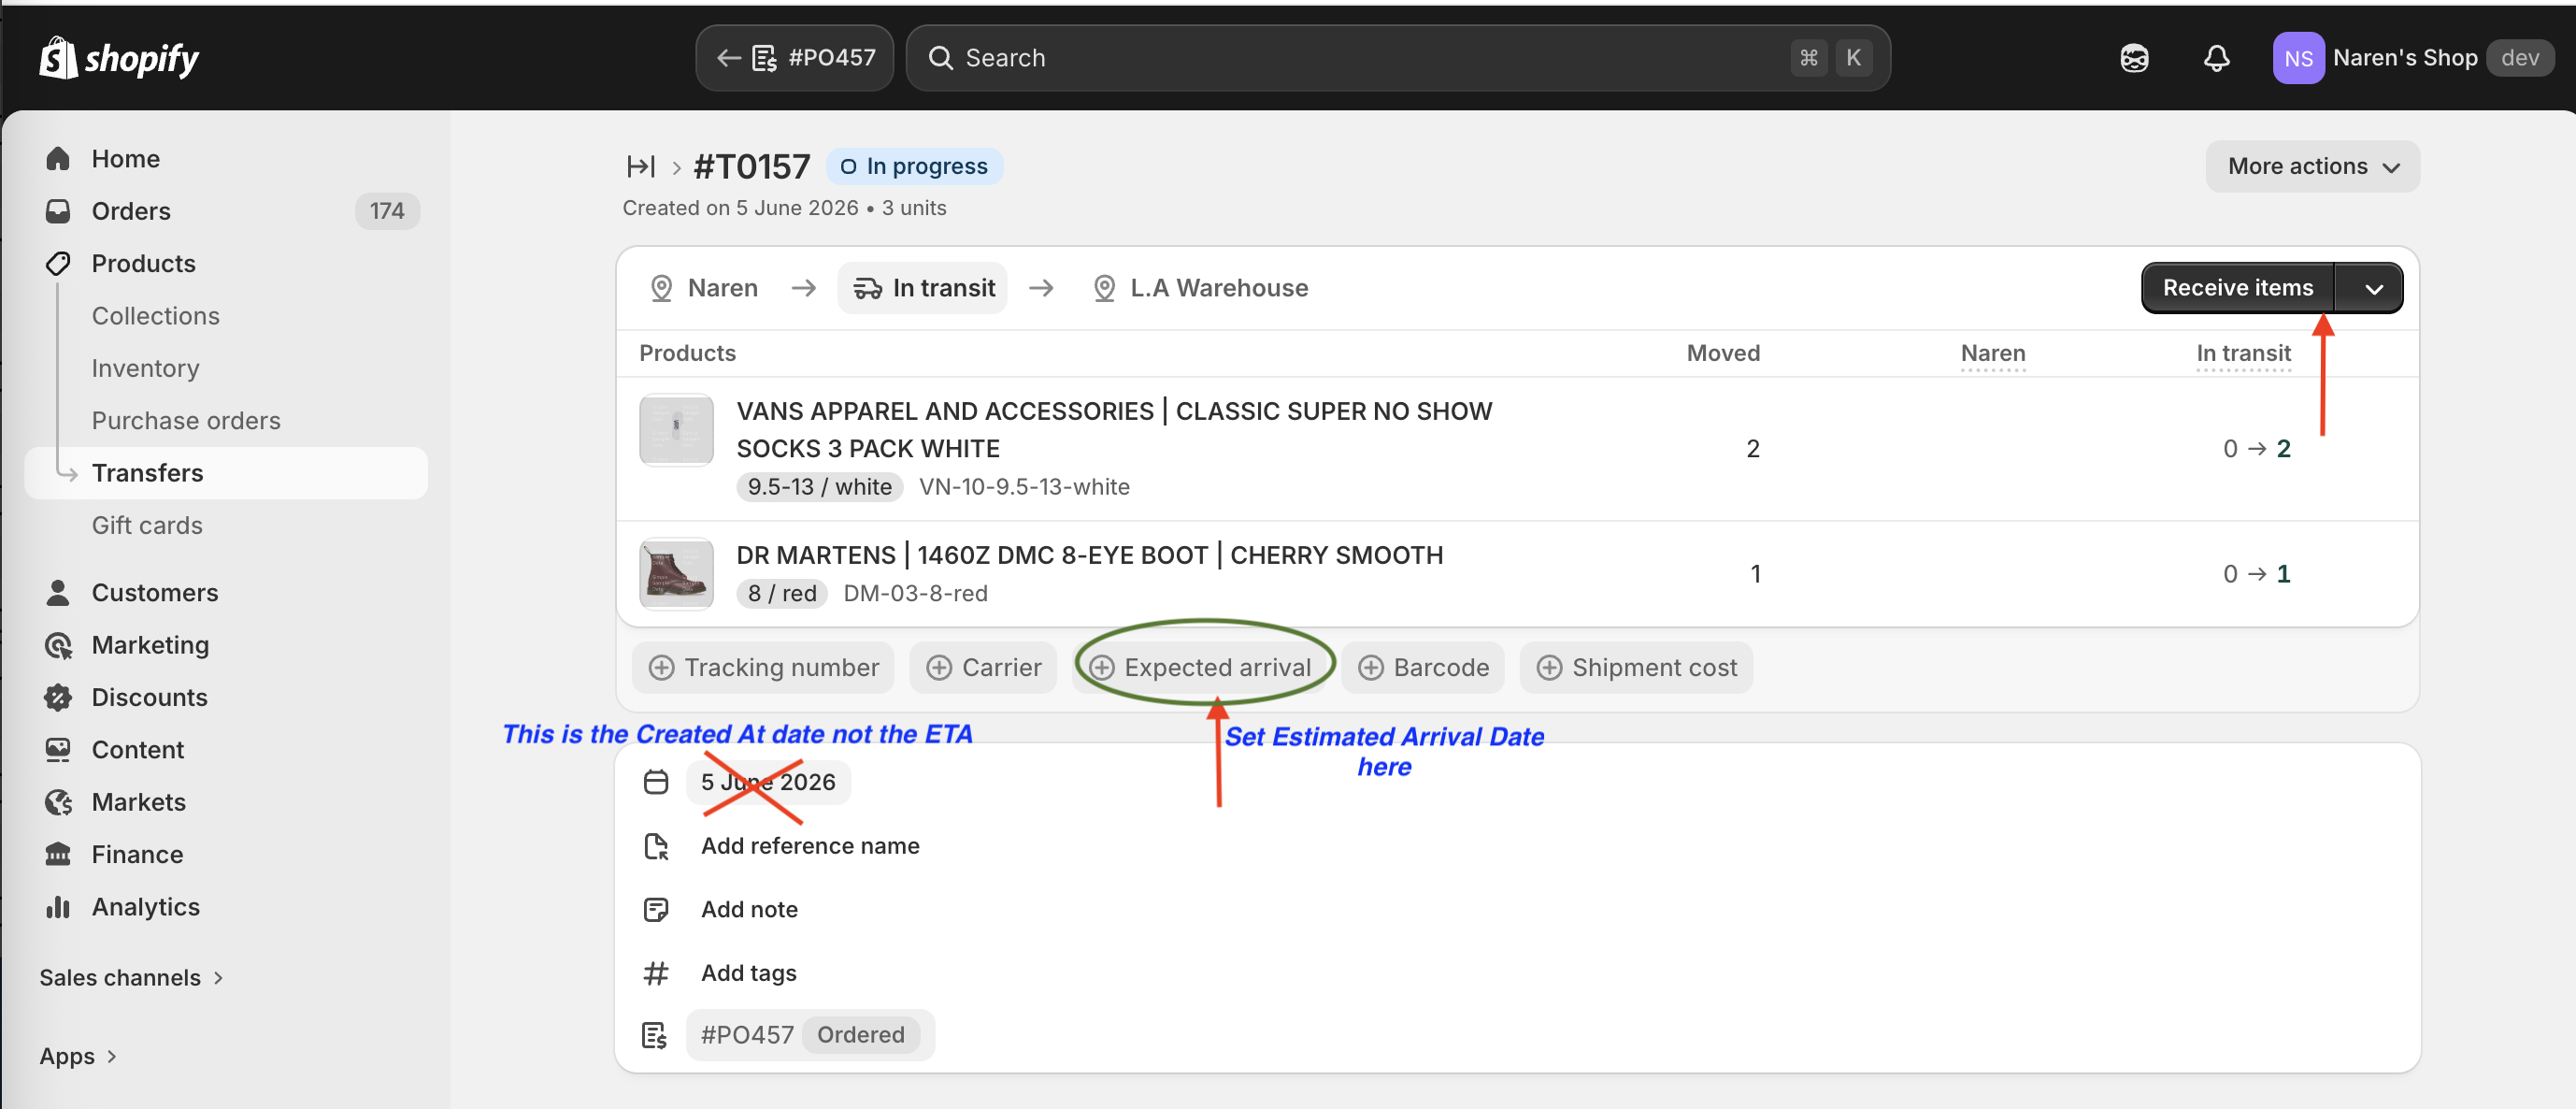
Task: Click the 9.5-13 / white variant tag
Action: [820, 487]
